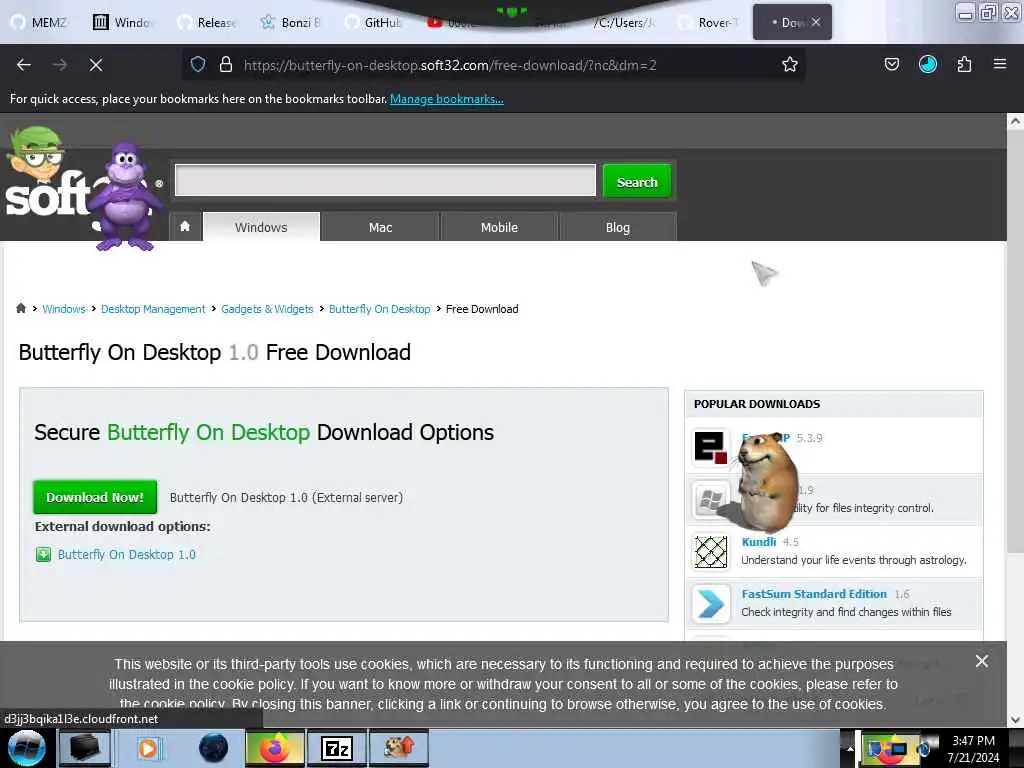Open the blue circular profile icon
1024x768 pixels.
coord(927,64)
